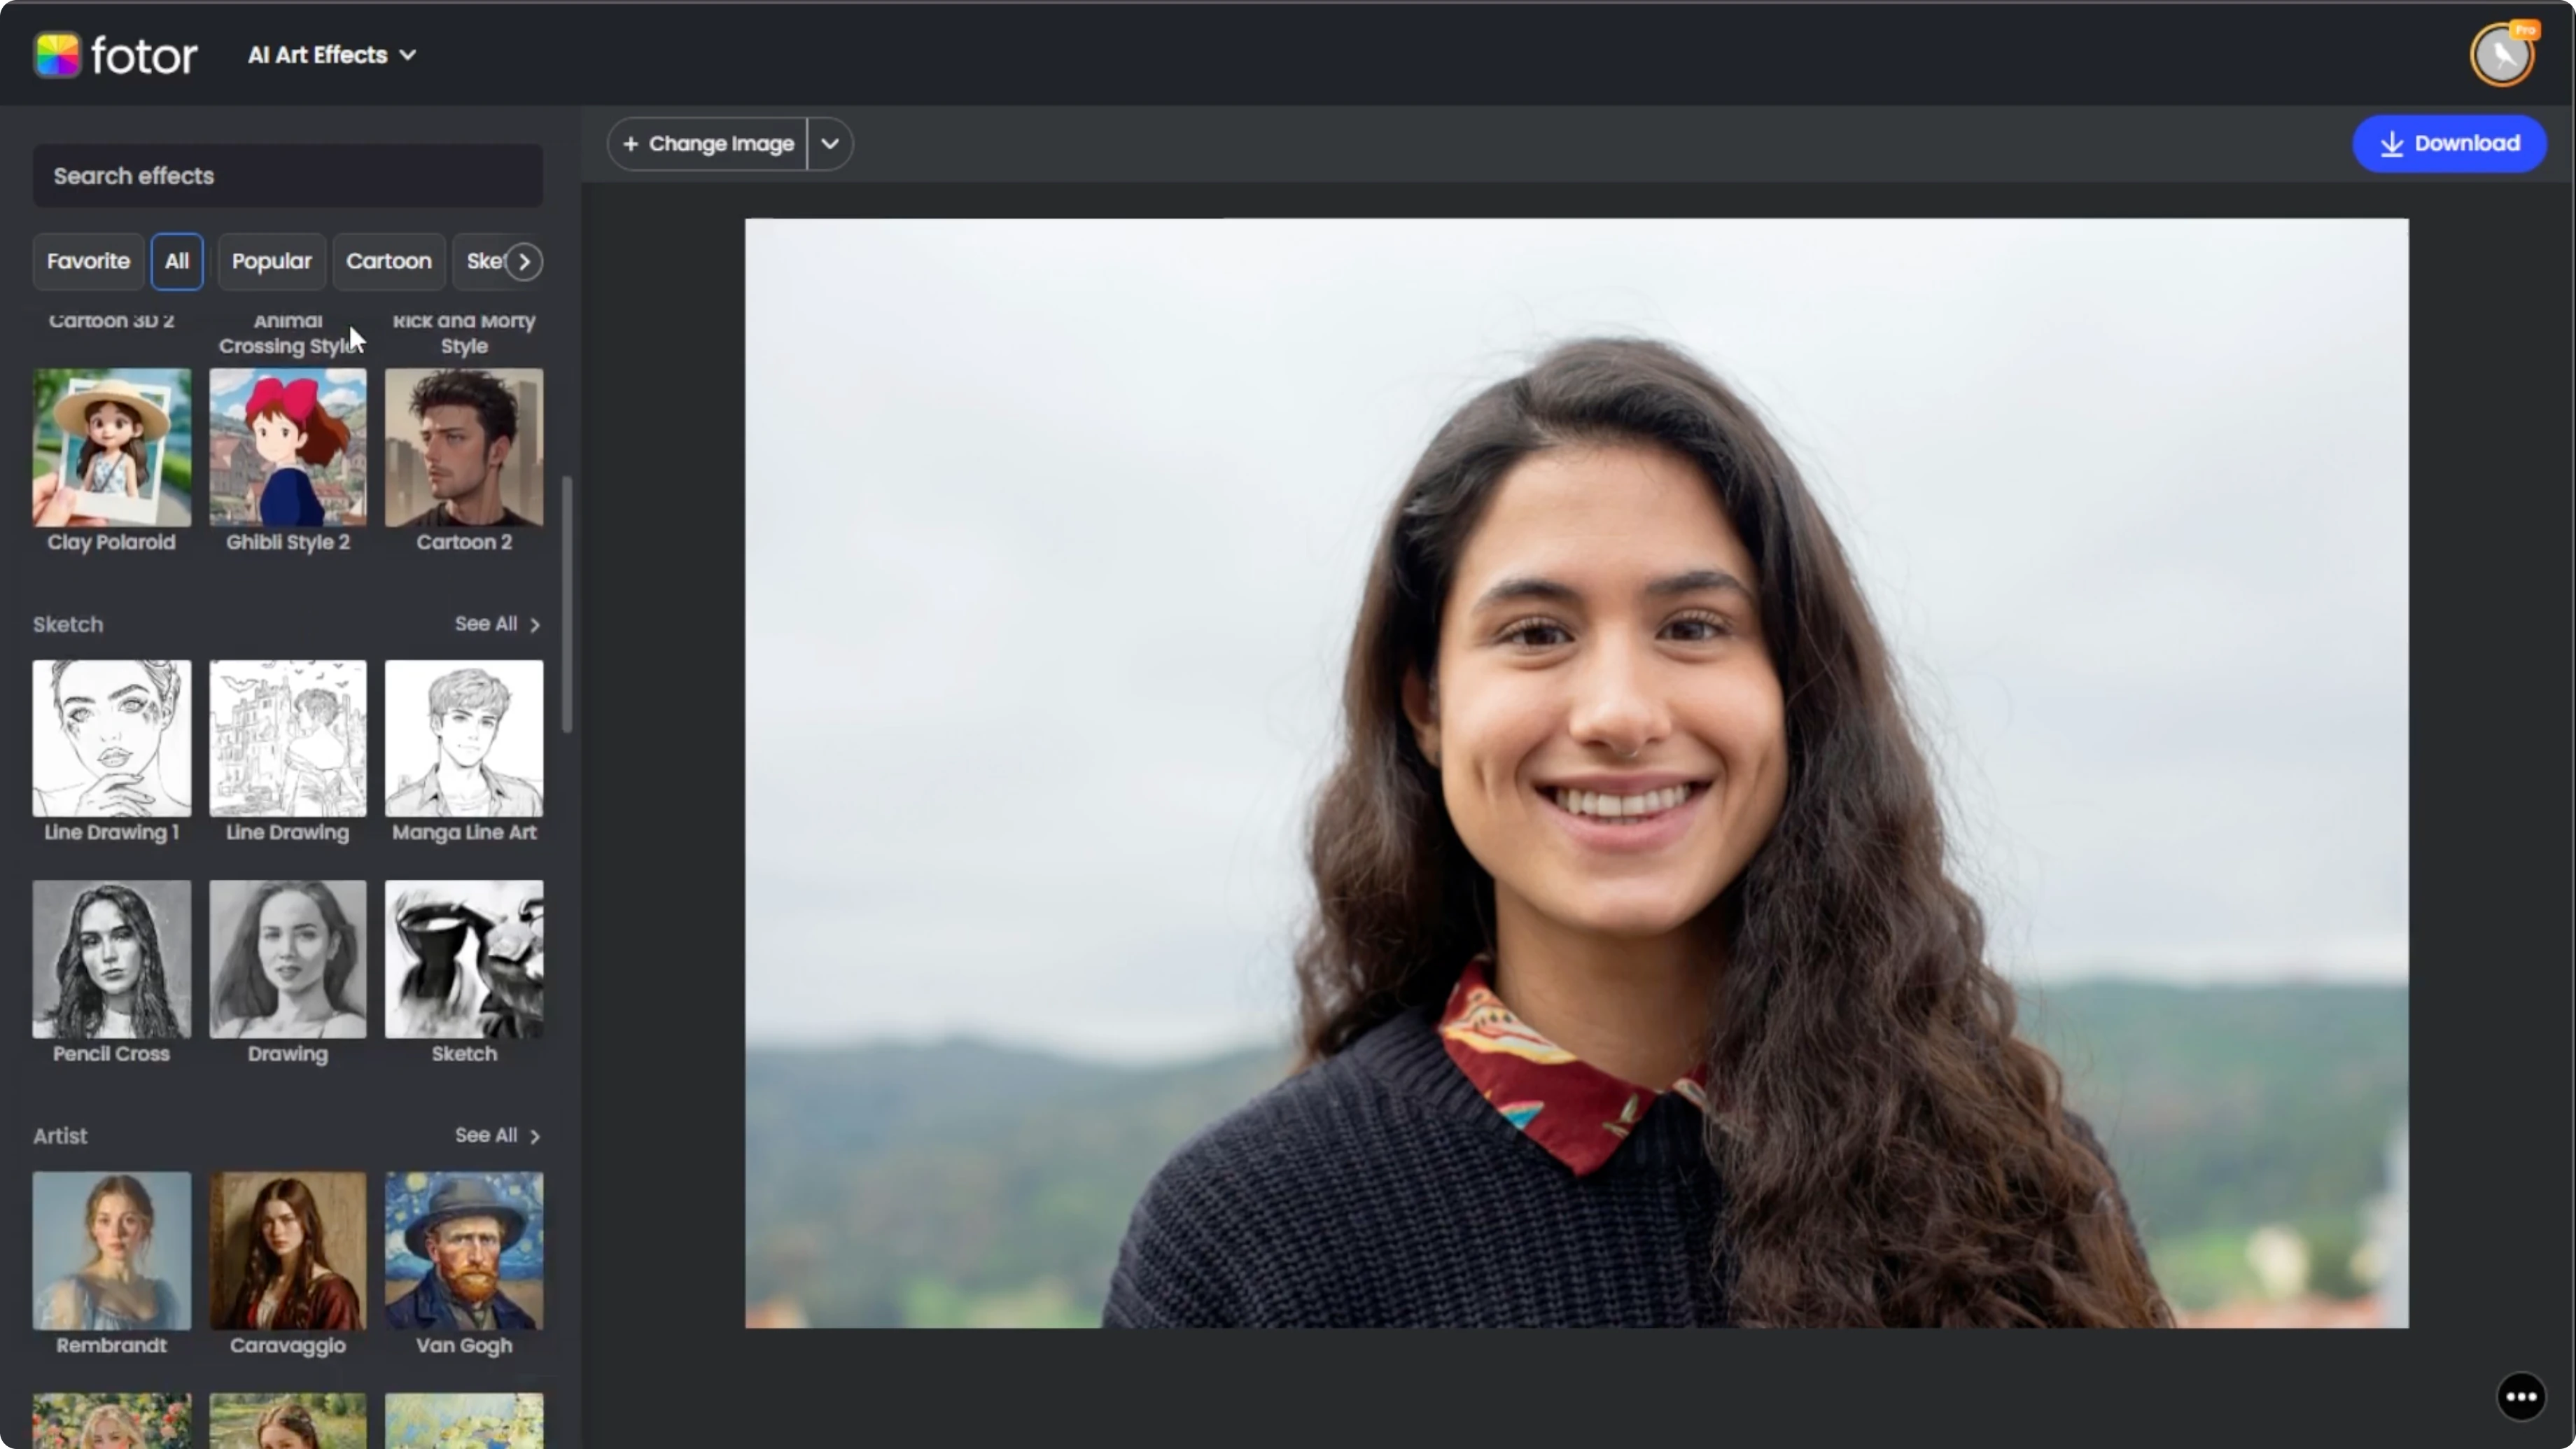Click the Rick and Morty Style label
This screenshot has height=1449, width=2576.
[x=464, y=334]
